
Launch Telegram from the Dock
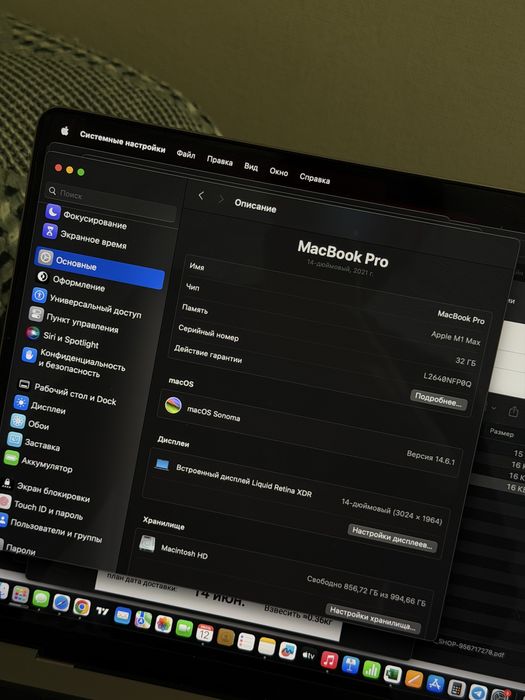[x=478, y=692]
